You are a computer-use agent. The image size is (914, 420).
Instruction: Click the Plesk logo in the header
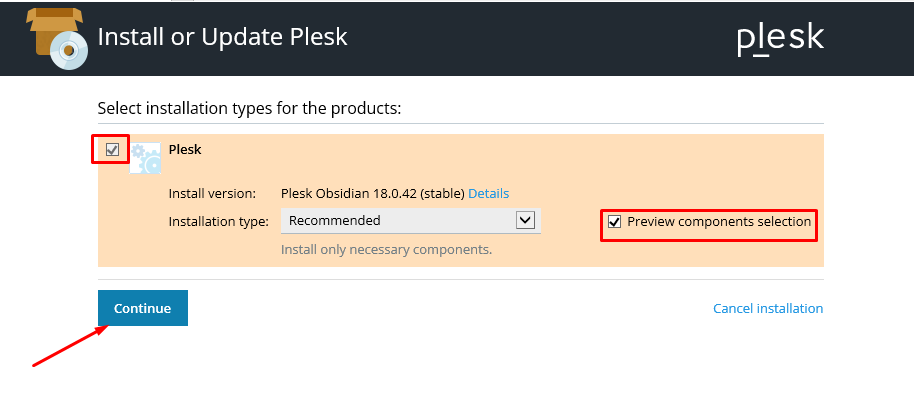(781, 40)
